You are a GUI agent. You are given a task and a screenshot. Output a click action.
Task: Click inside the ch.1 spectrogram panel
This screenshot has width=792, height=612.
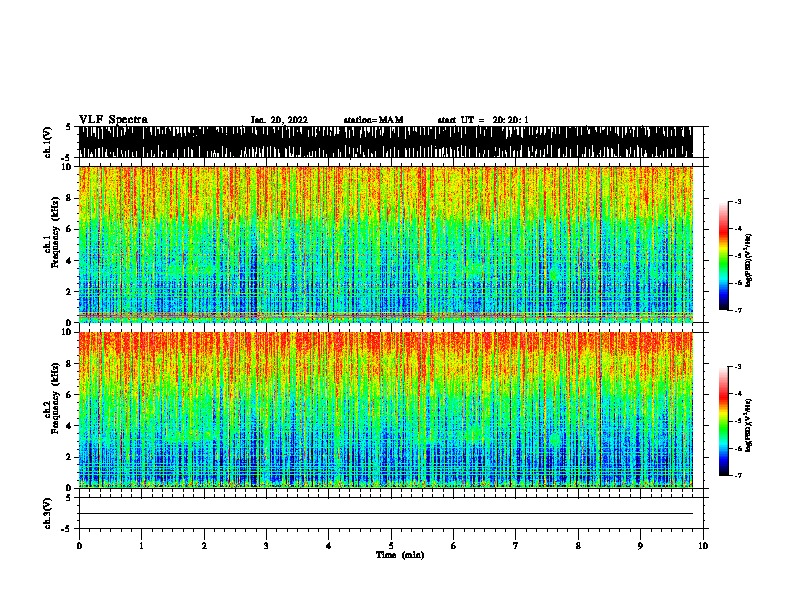[x=386, y=244]
